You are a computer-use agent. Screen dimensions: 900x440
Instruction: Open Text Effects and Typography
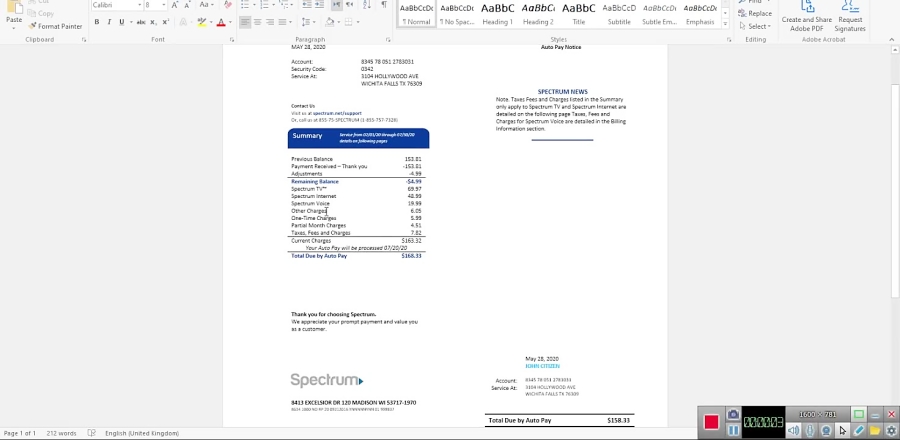183,22
